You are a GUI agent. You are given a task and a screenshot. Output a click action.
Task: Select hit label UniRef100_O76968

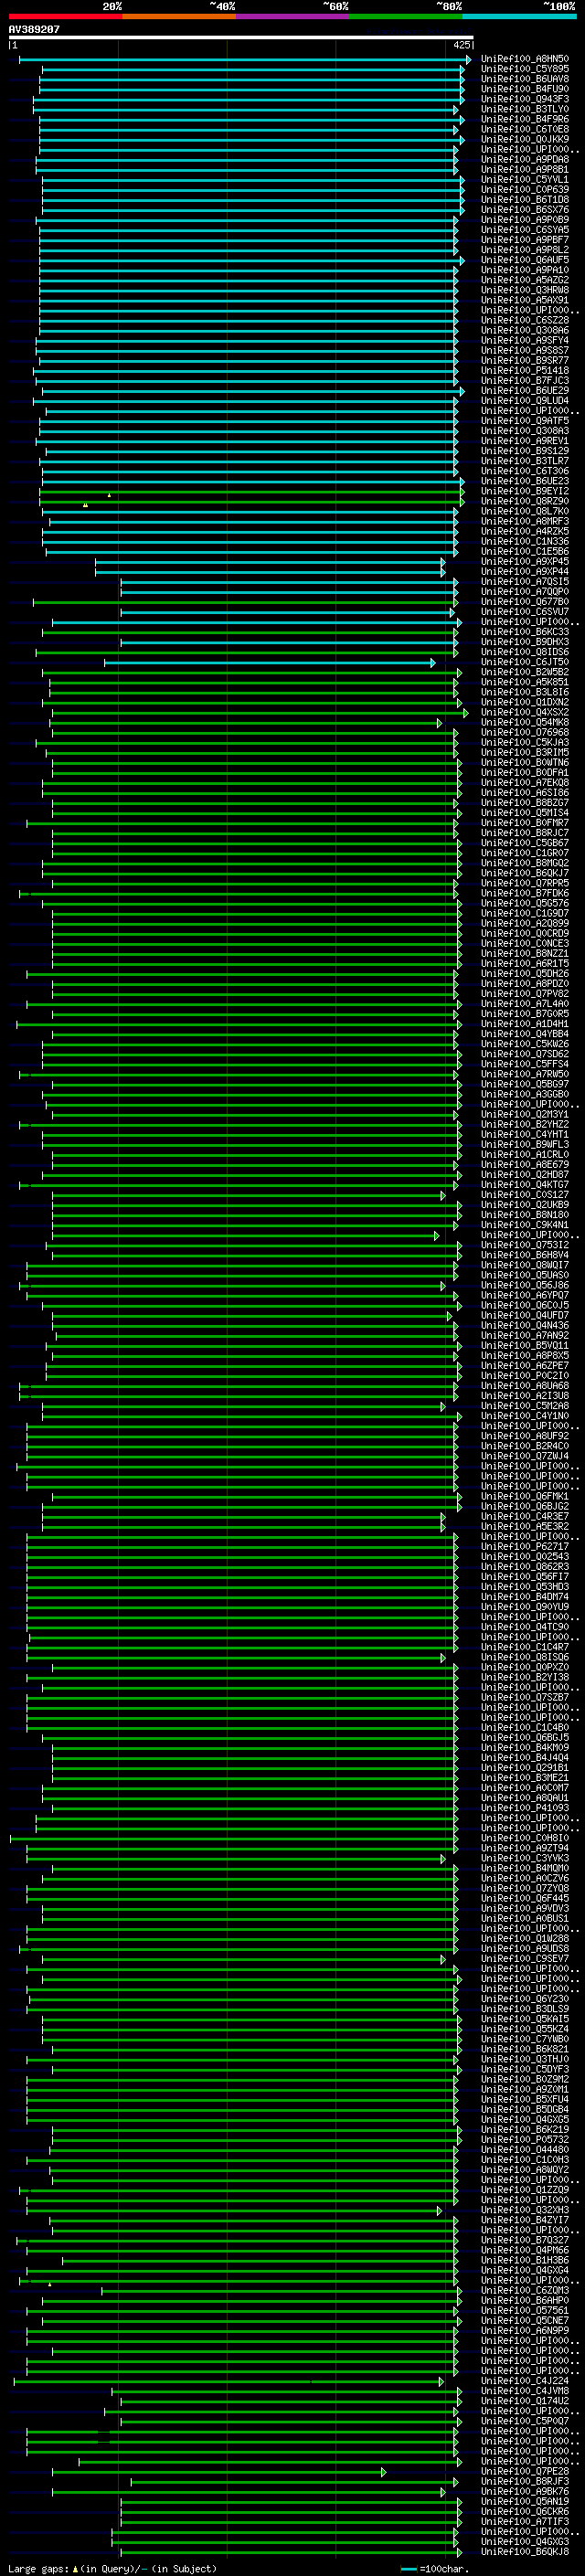[x=524, y=733]
